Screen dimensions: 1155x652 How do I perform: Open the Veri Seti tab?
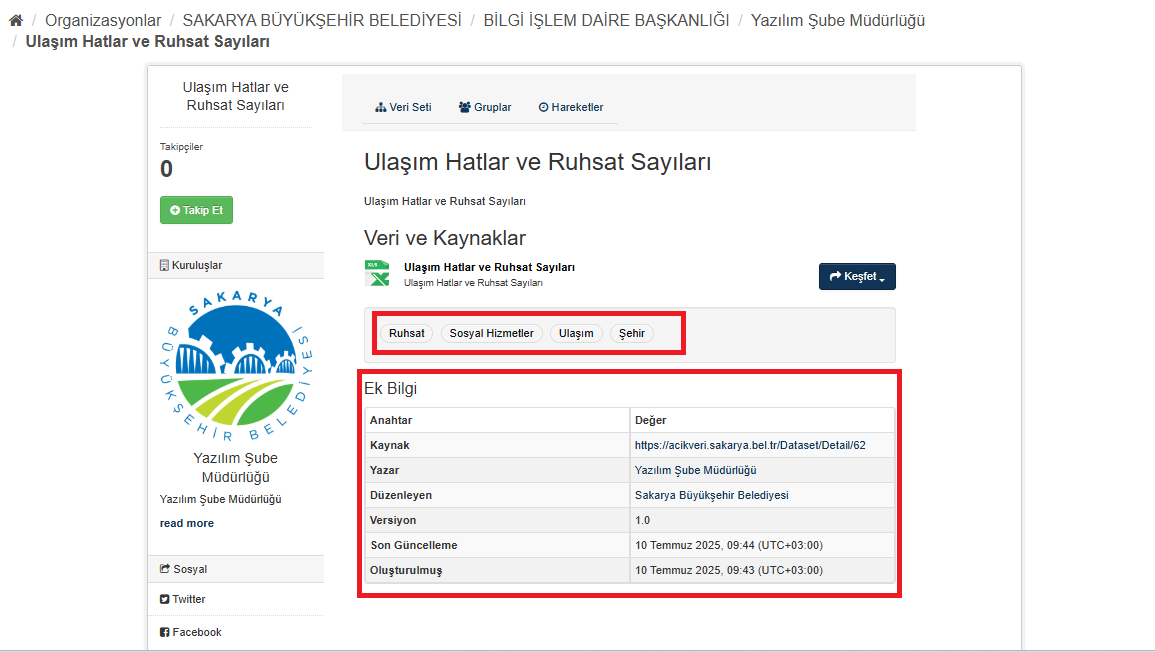(404, 107)
